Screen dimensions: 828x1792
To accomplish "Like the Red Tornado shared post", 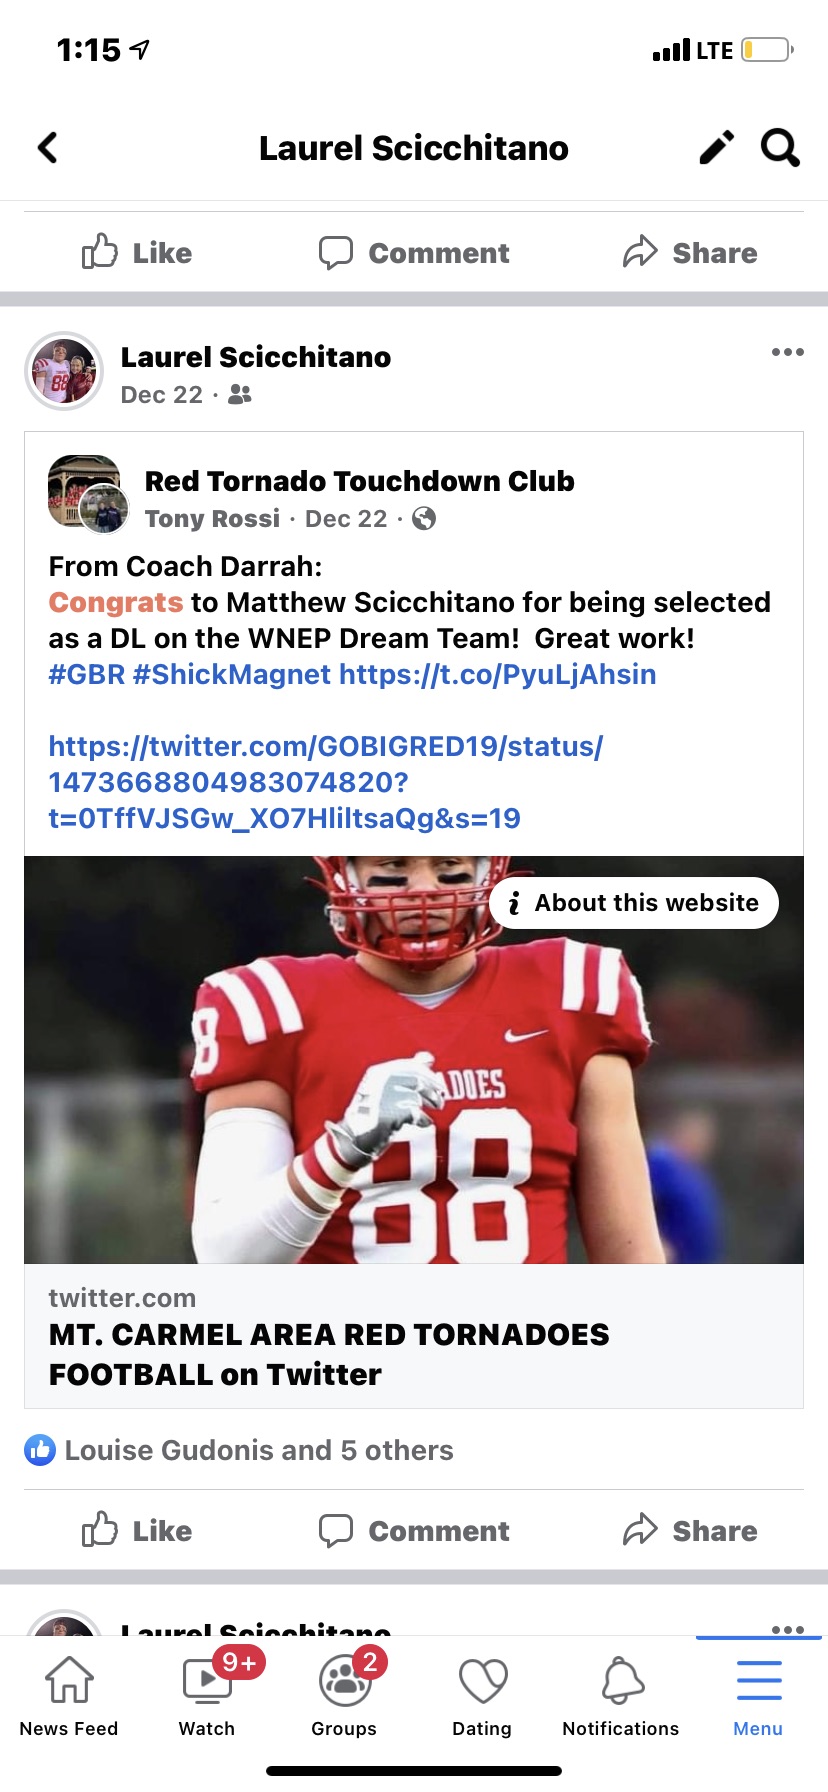I will pyautogui.click(x=137, y=1531).
